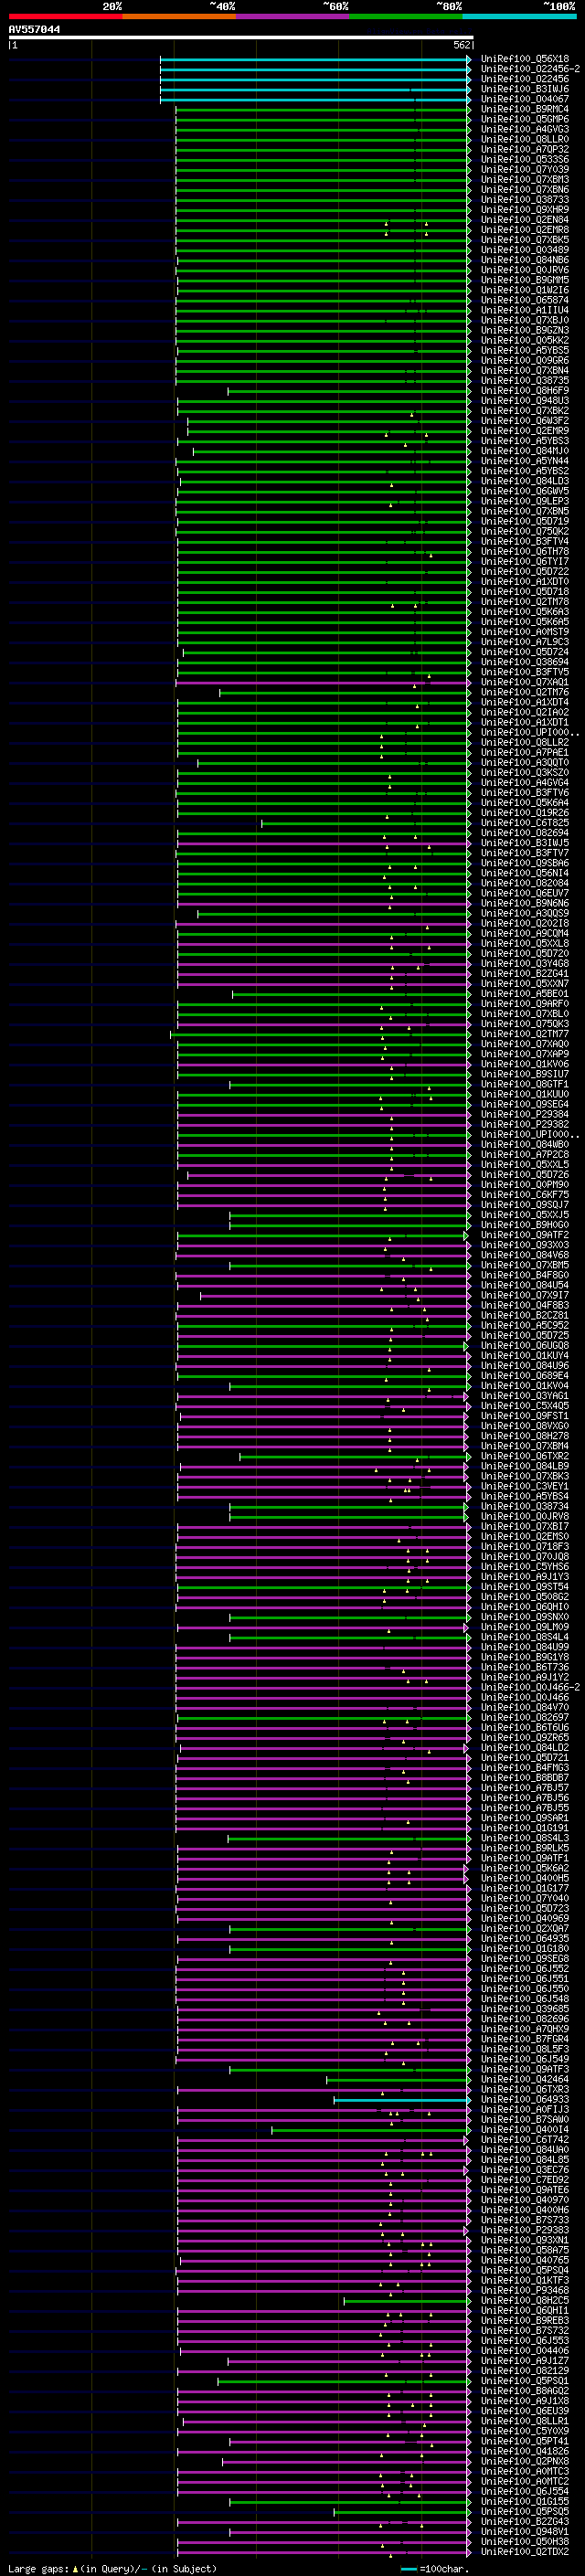Open hit UniRef100_Q7XBM3

525,180
